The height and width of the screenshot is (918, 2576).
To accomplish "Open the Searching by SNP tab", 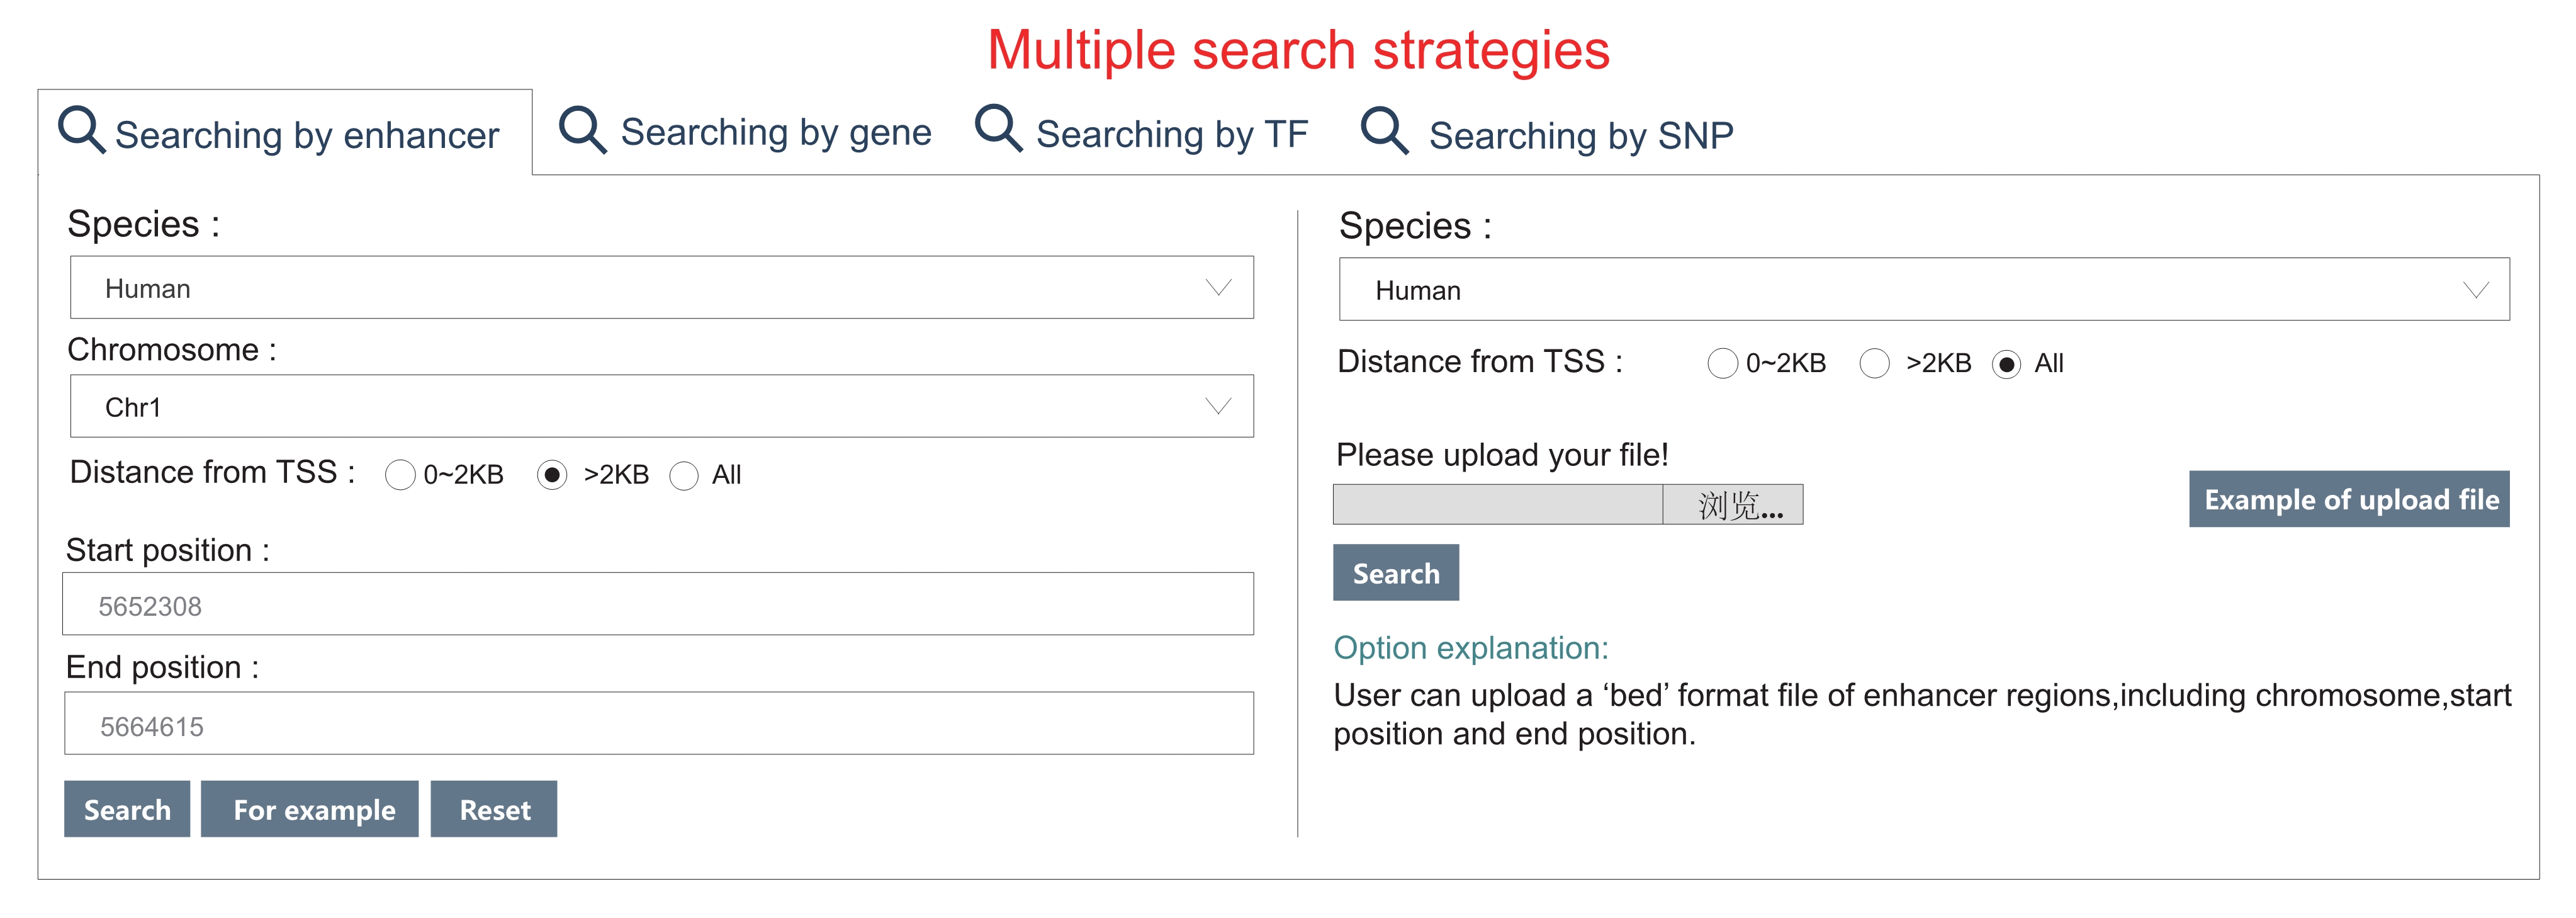I will pos(1547,133).
